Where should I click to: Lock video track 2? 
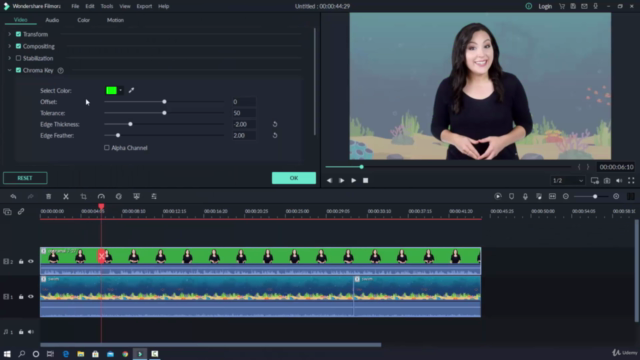point(21,261)
